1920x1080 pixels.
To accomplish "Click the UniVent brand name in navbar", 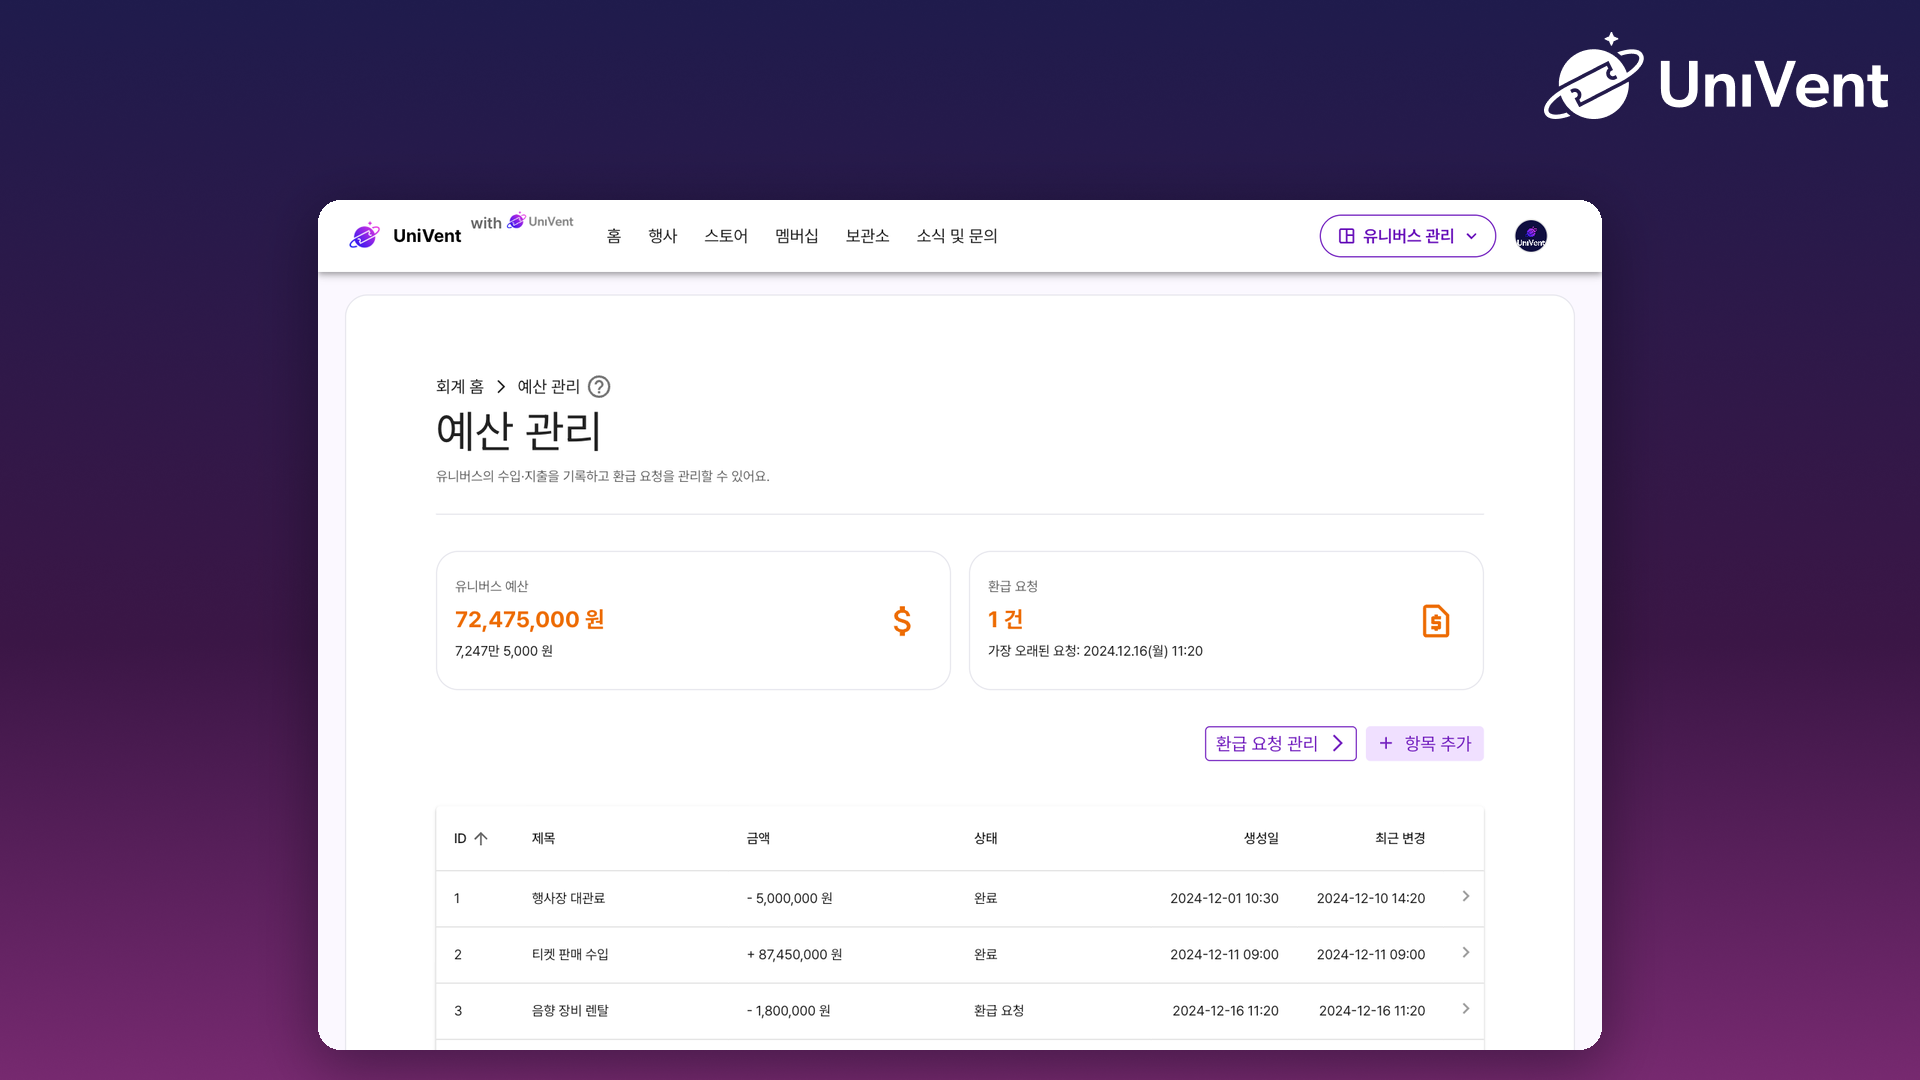I will click(427, 236).
